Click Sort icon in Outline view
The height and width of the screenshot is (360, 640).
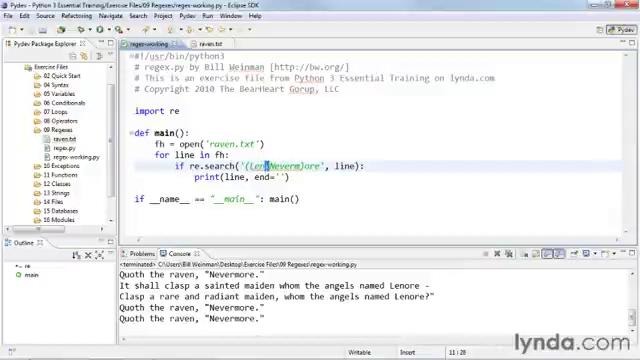[x=76, y=256]
